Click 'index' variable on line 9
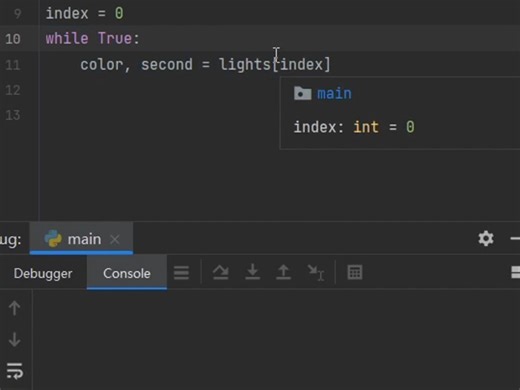520x390 pixels. 67,13
